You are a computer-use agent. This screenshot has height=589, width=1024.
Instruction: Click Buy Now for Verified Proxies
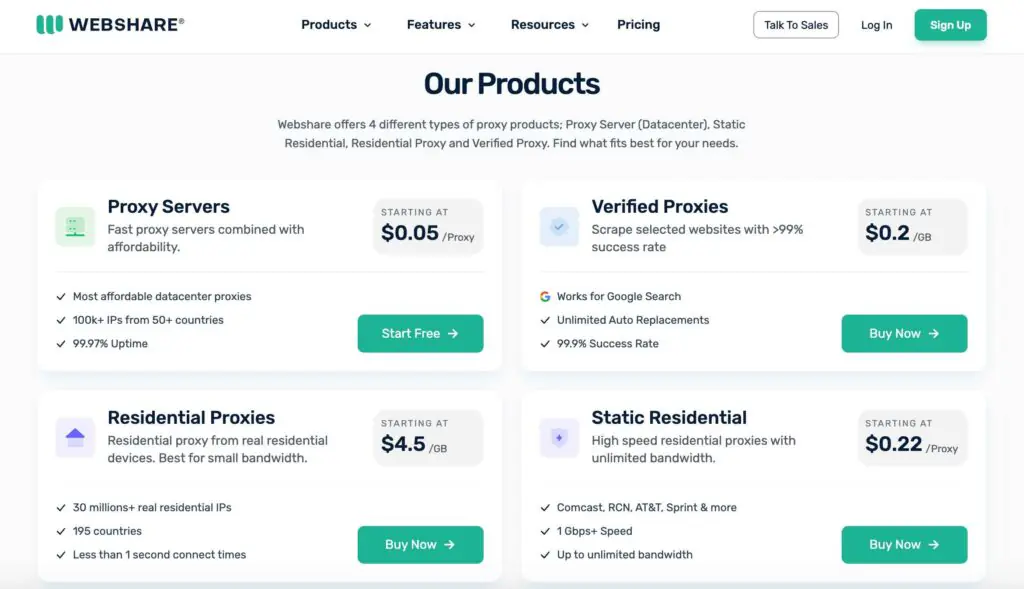904,334
